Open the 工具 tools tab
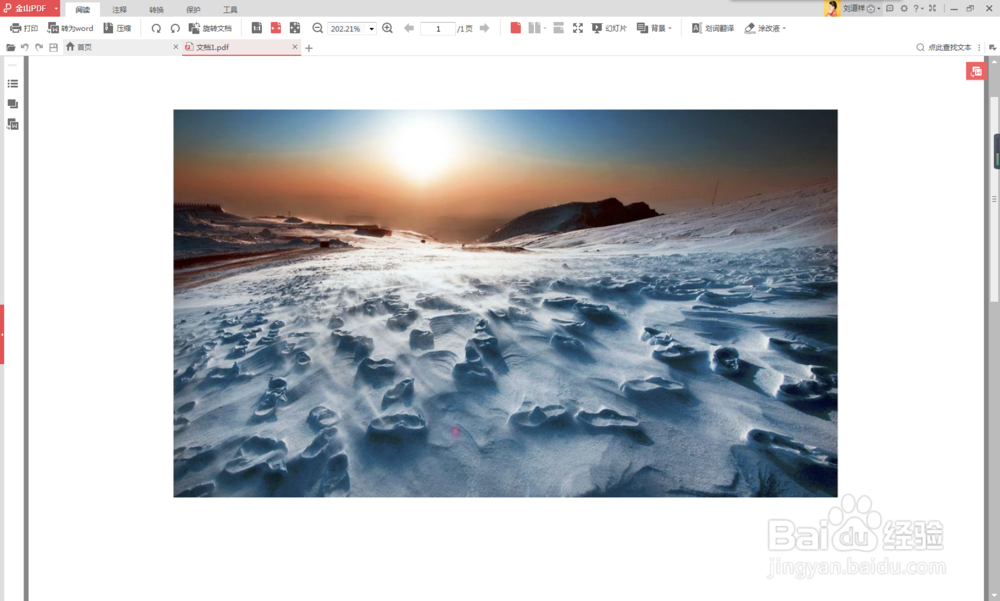1000x601 pixels. point(229,9)
